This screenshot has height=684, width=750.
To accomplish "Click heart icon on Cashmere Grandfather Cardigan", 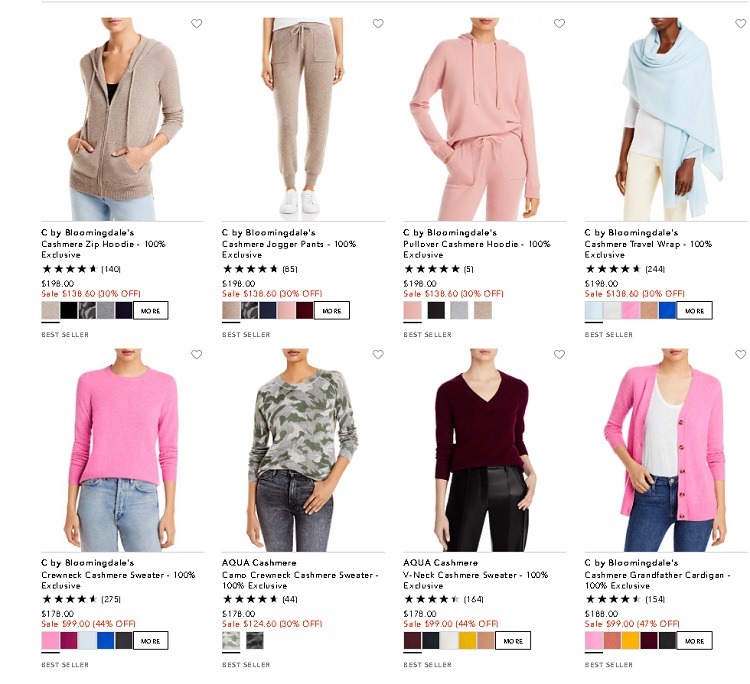I will (740, 354).
